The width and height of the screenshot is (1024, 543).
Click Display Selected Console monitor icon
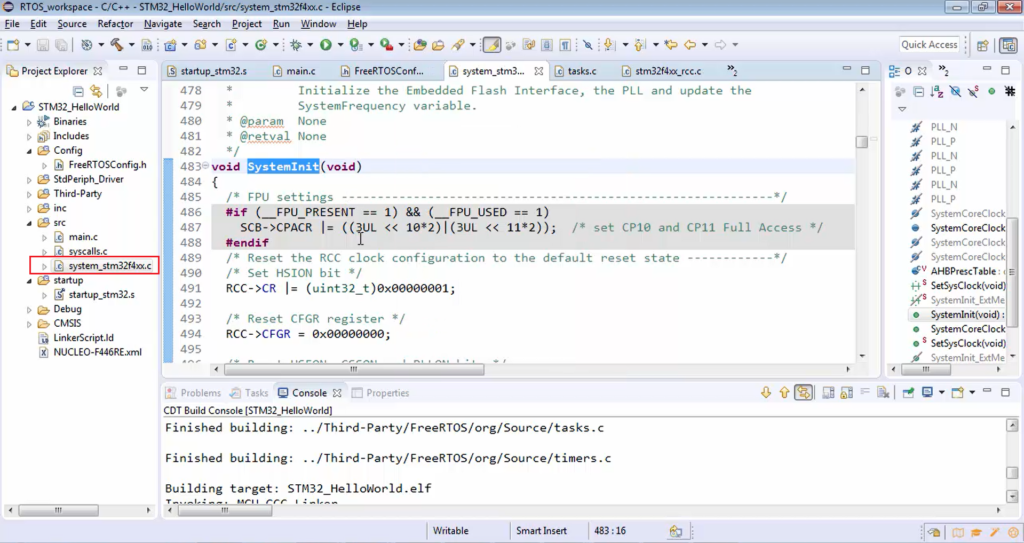(x=927, y=393)
